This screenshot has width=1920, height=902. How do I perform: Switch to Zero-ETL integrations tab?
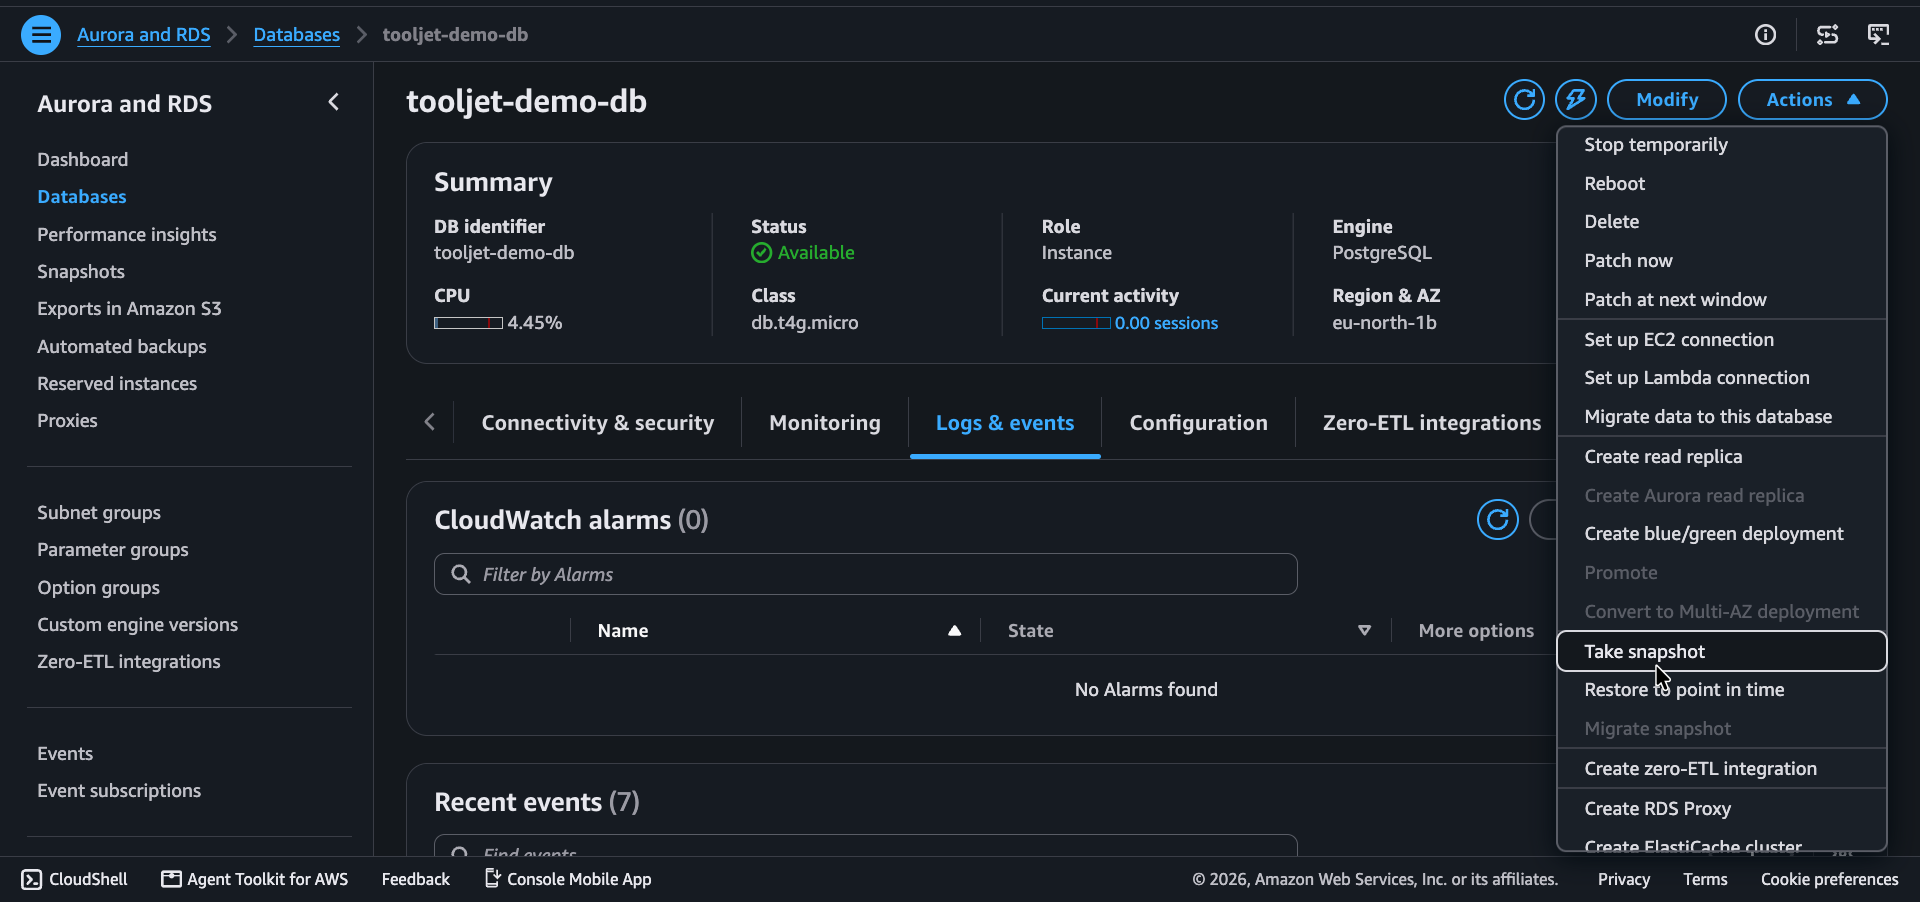pyautogui.click(x=1432, y=423)
